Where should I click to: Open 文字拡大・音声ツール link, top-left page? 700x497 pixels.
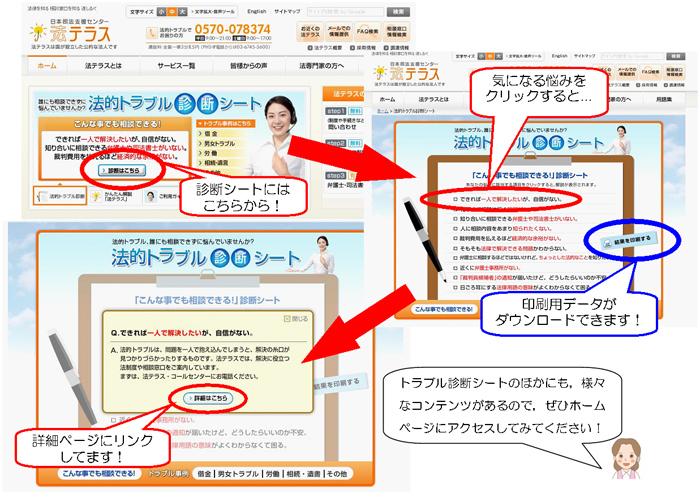tap(212, 12)
